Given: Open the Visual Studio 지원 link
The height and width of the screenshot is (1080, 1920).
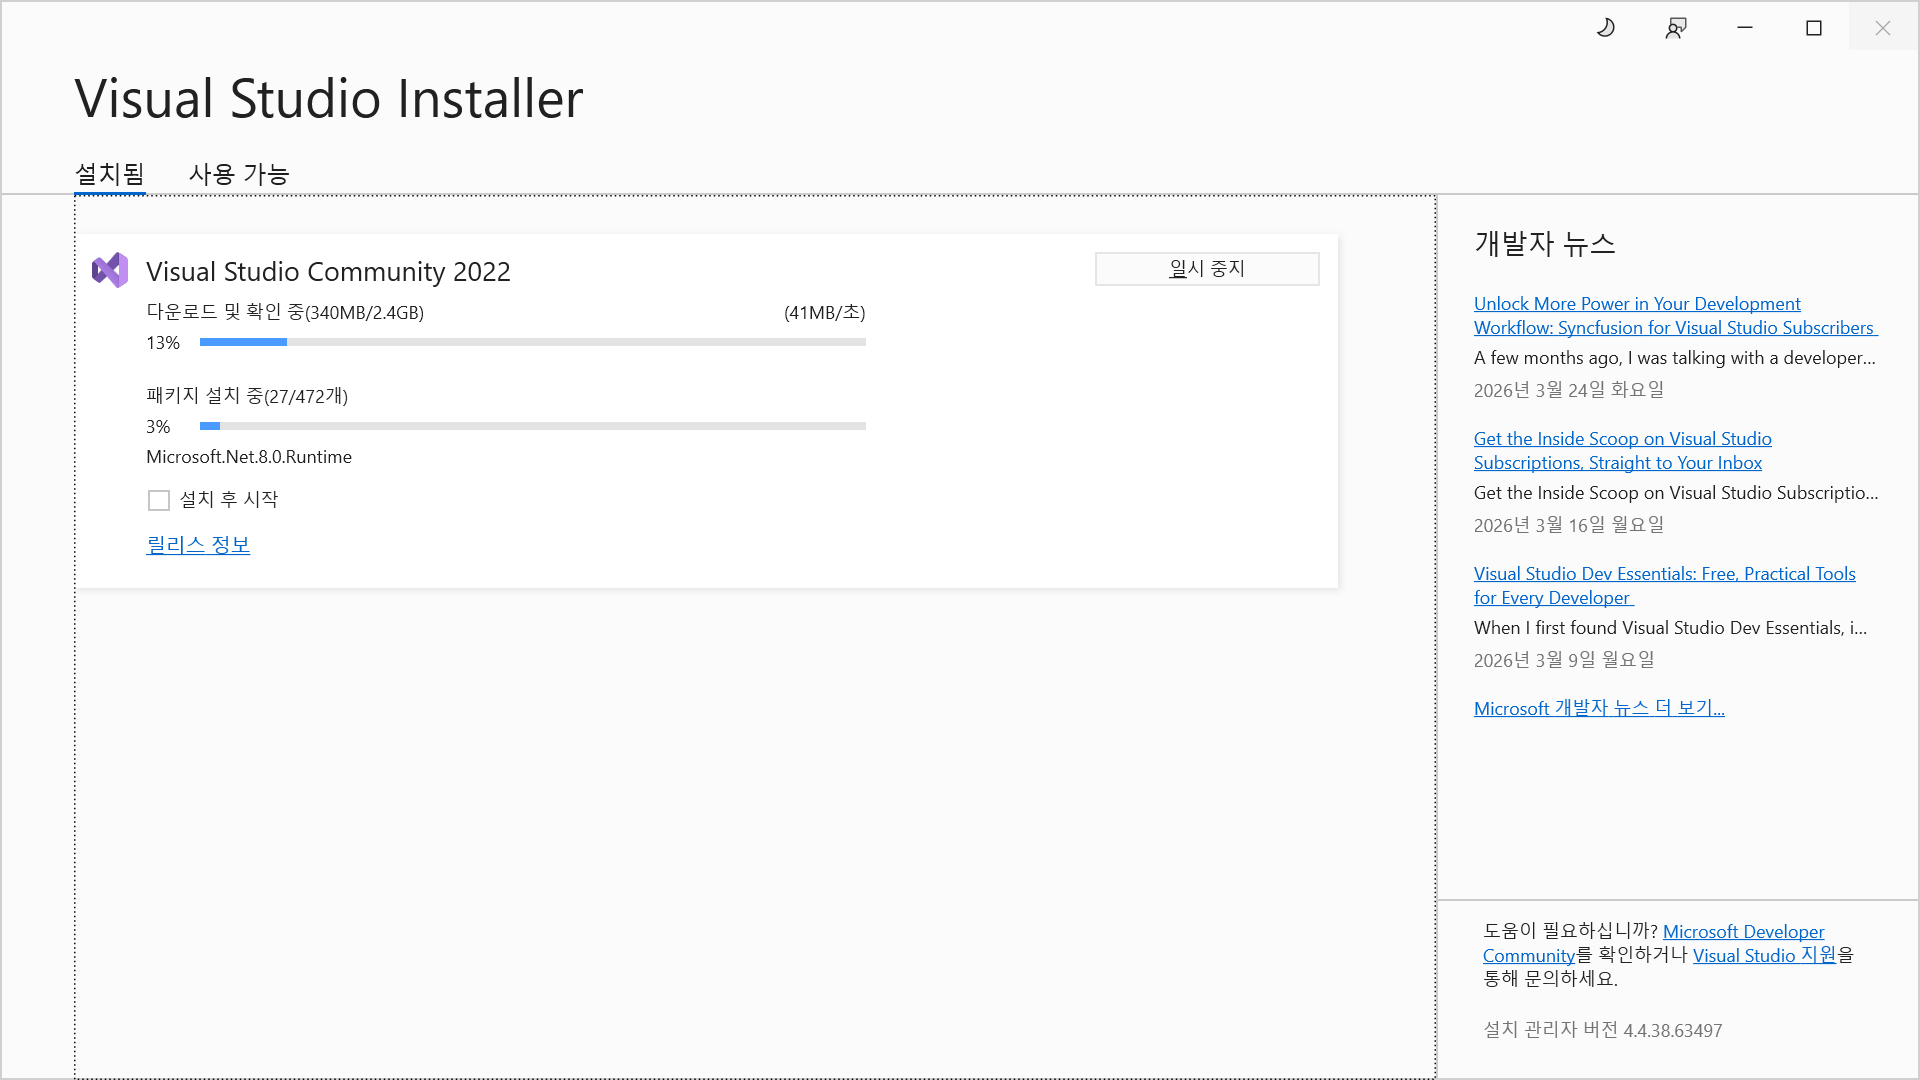Looking at the screenshot, I should click(x=1764, y=955).
